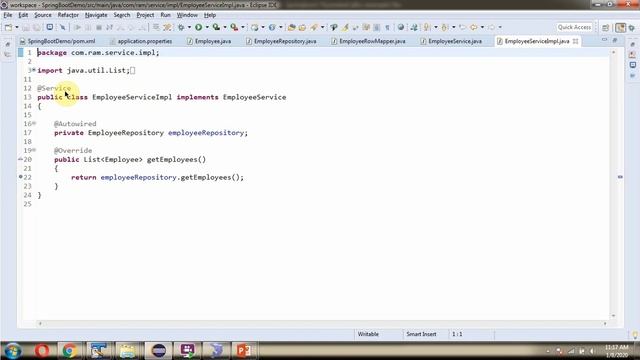The image size is (640, 360).
Task: Open Opera from the taskbar
Action: (x=42, y=350)
